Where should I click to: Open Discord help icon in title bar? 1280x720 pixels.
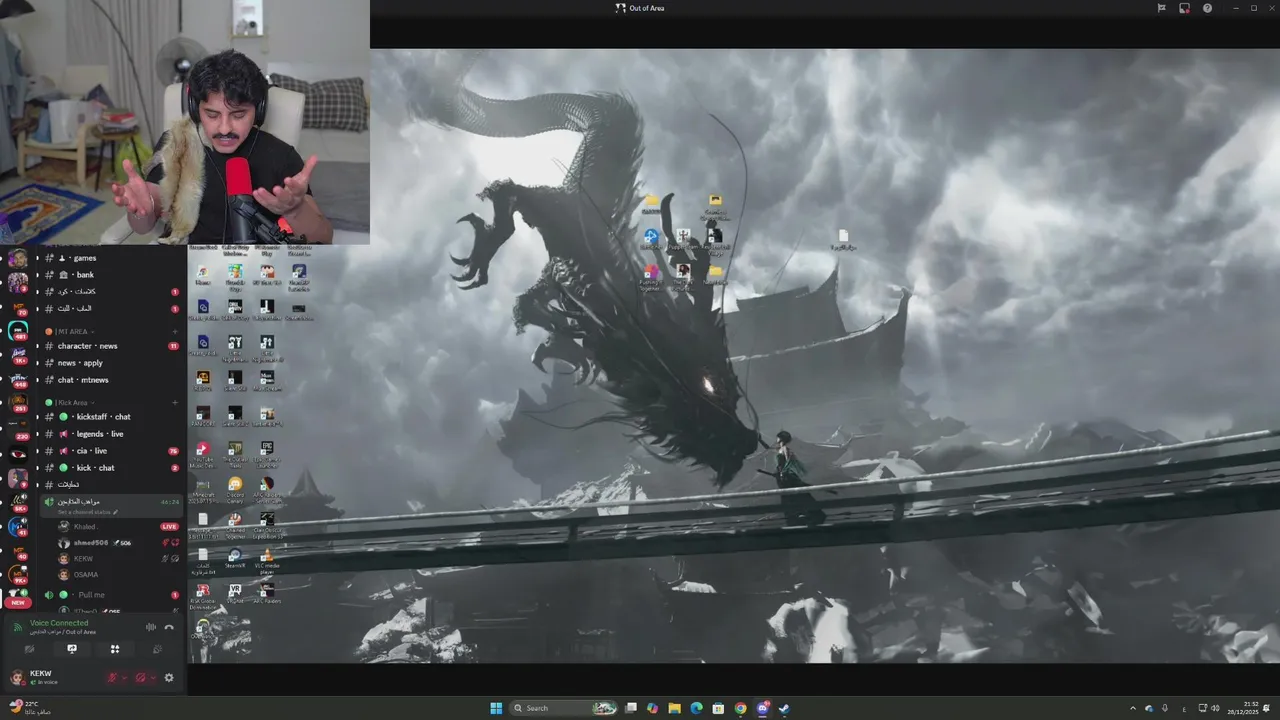pos(1207,8)
